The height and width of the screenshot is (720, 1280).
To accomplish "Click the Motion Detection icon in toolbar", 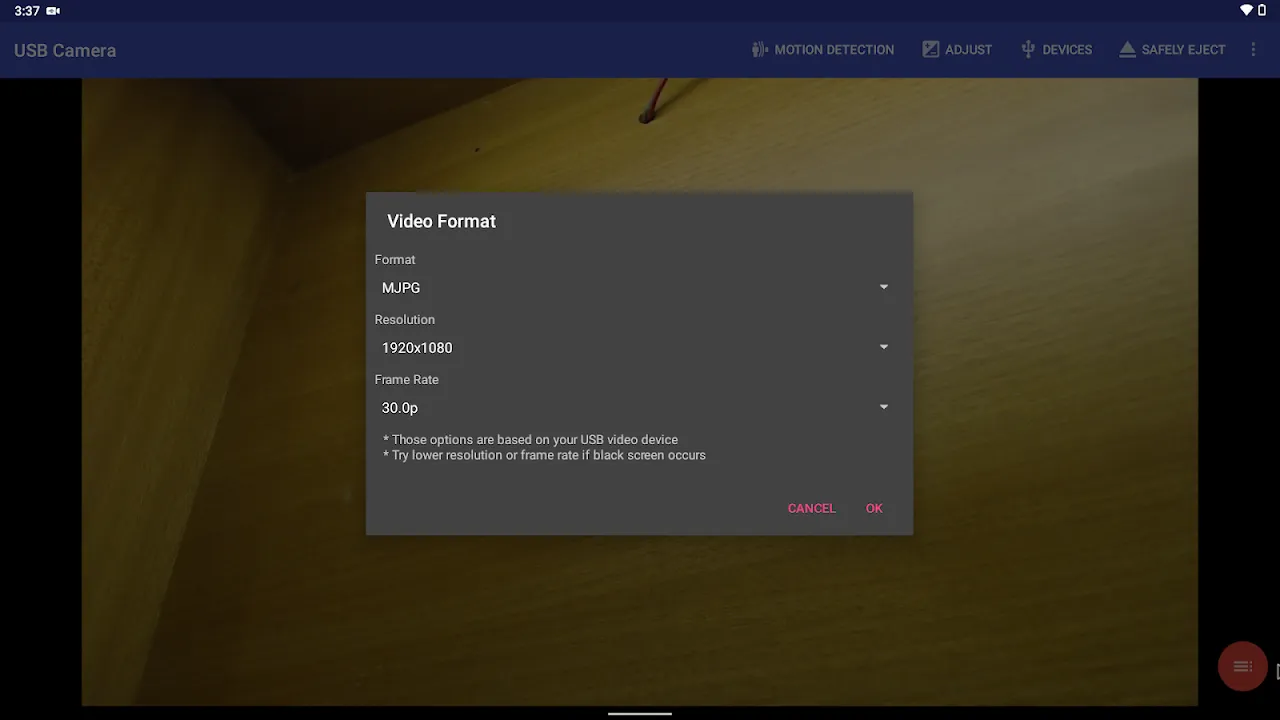I will 760,49.
